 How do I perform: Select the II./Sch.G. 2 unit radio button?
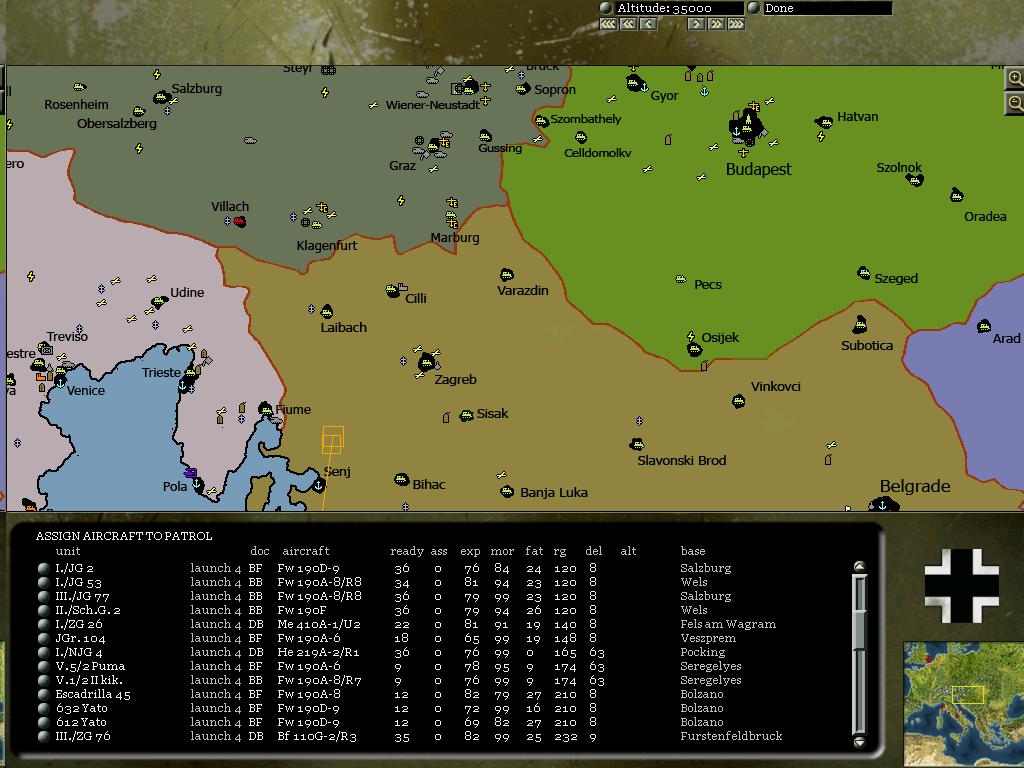point(44,611)
